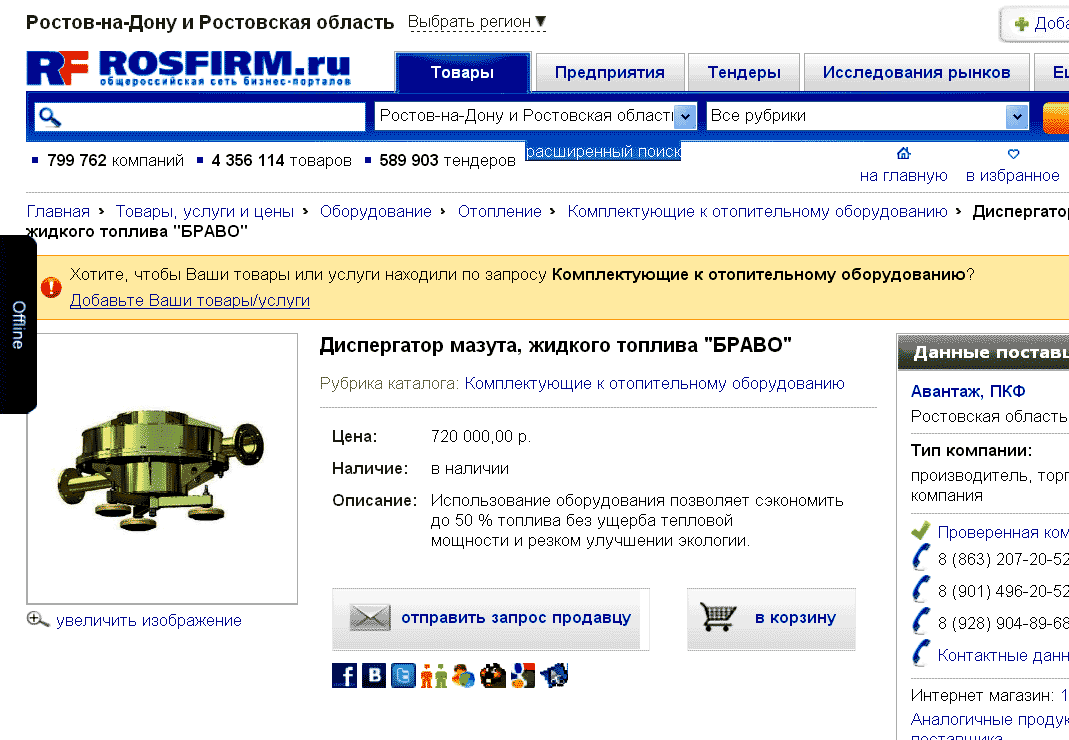Click the red exclamation warning icon

(x=51, y=287)
